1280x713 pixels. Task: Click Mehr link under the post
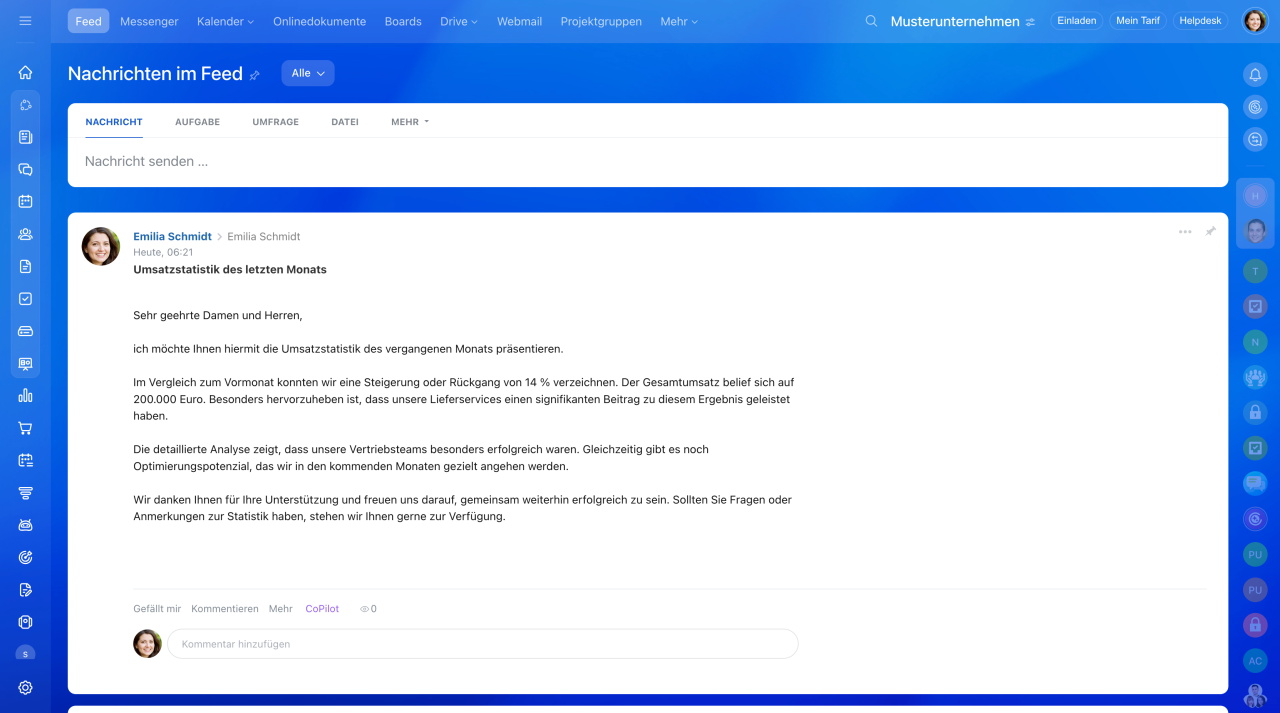pos(281,609)
